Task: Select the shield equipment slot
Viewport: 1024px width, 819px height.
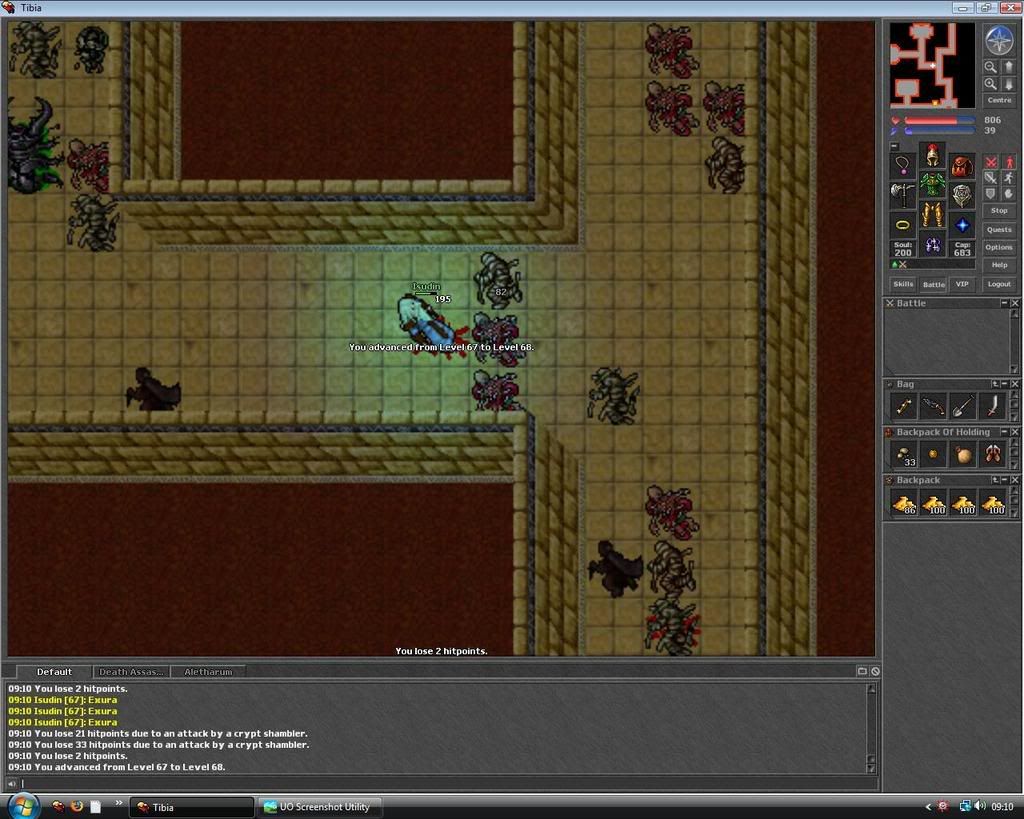Action: 961,194
